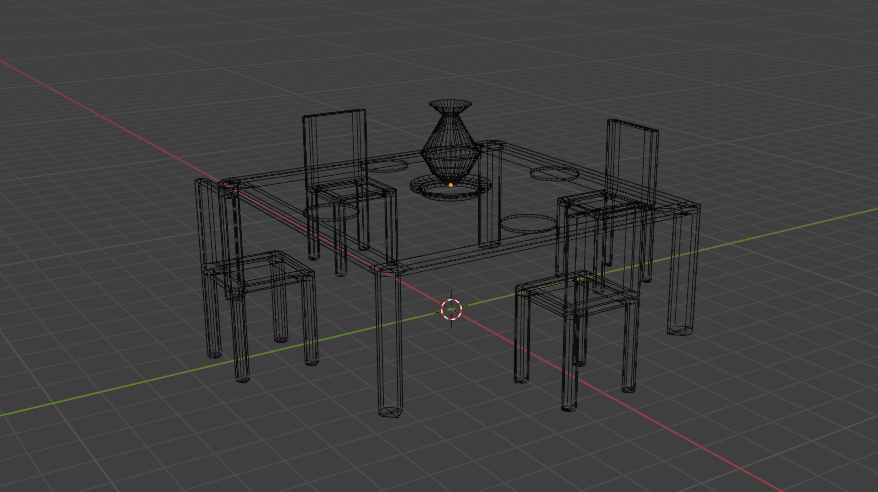Select the table's far right corner leg
878x492 pixels.
(x=684, y=270)
